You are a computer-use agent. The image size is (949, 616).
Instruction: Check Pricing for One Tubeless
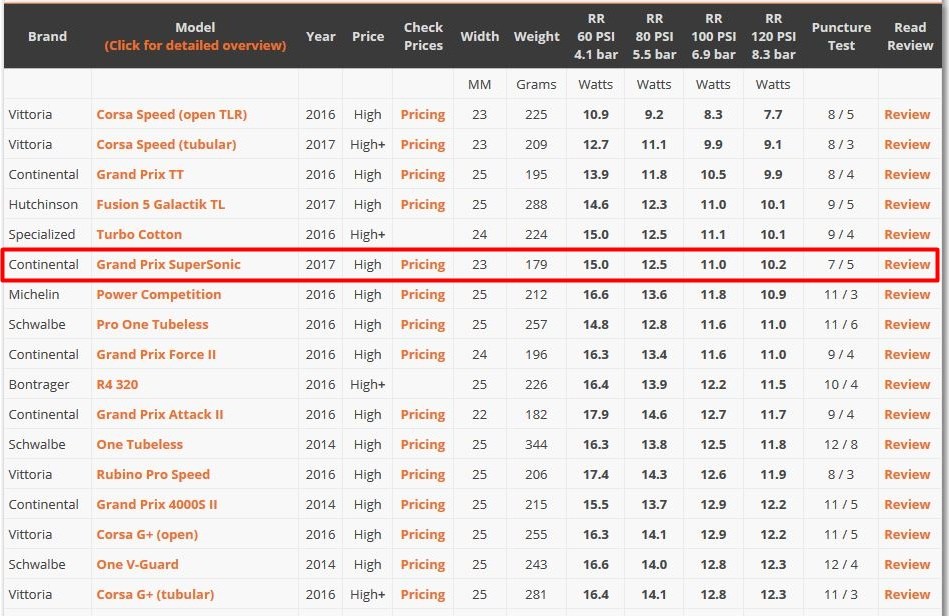tap(422, 444)
